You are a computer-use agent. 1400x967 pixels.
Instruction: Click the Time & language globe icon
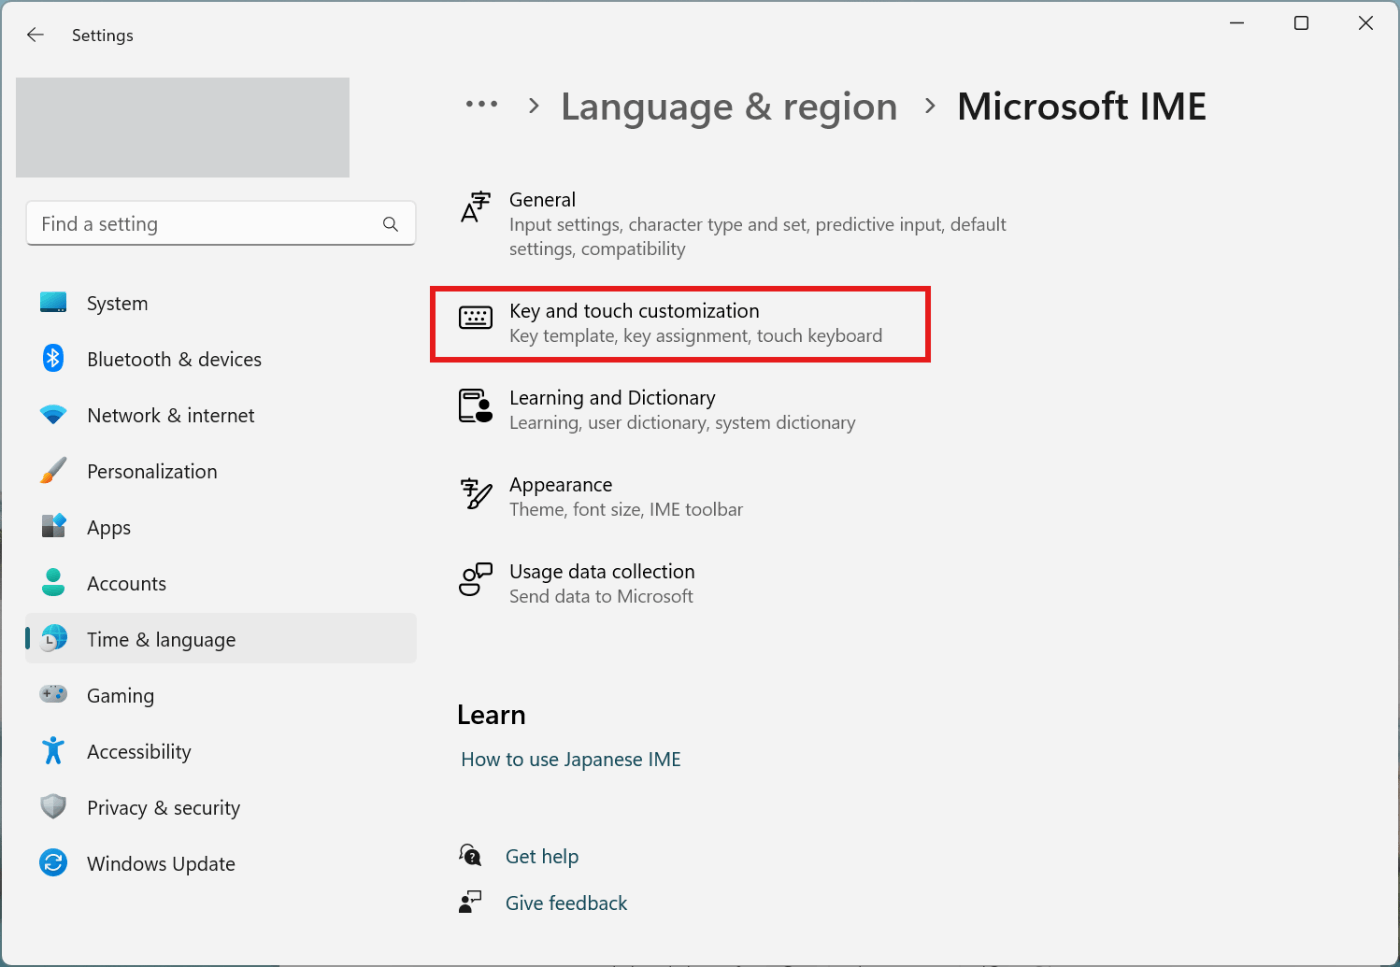click(x=54, y=638)
